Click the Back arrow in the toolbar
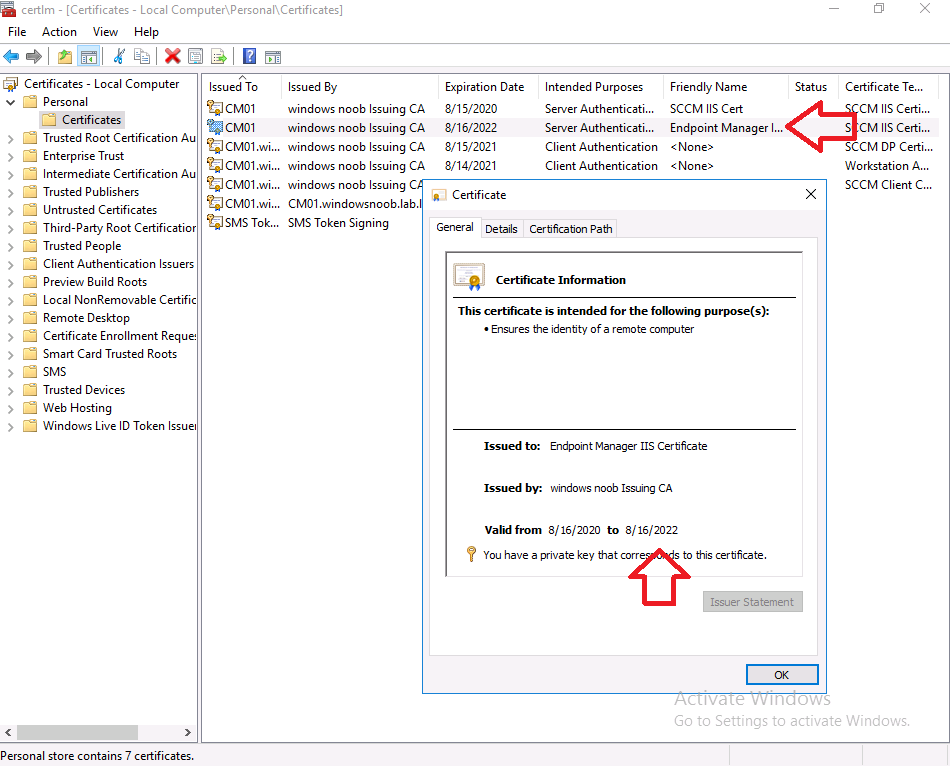This screenshot has width=950, height=766. [11, 57]
